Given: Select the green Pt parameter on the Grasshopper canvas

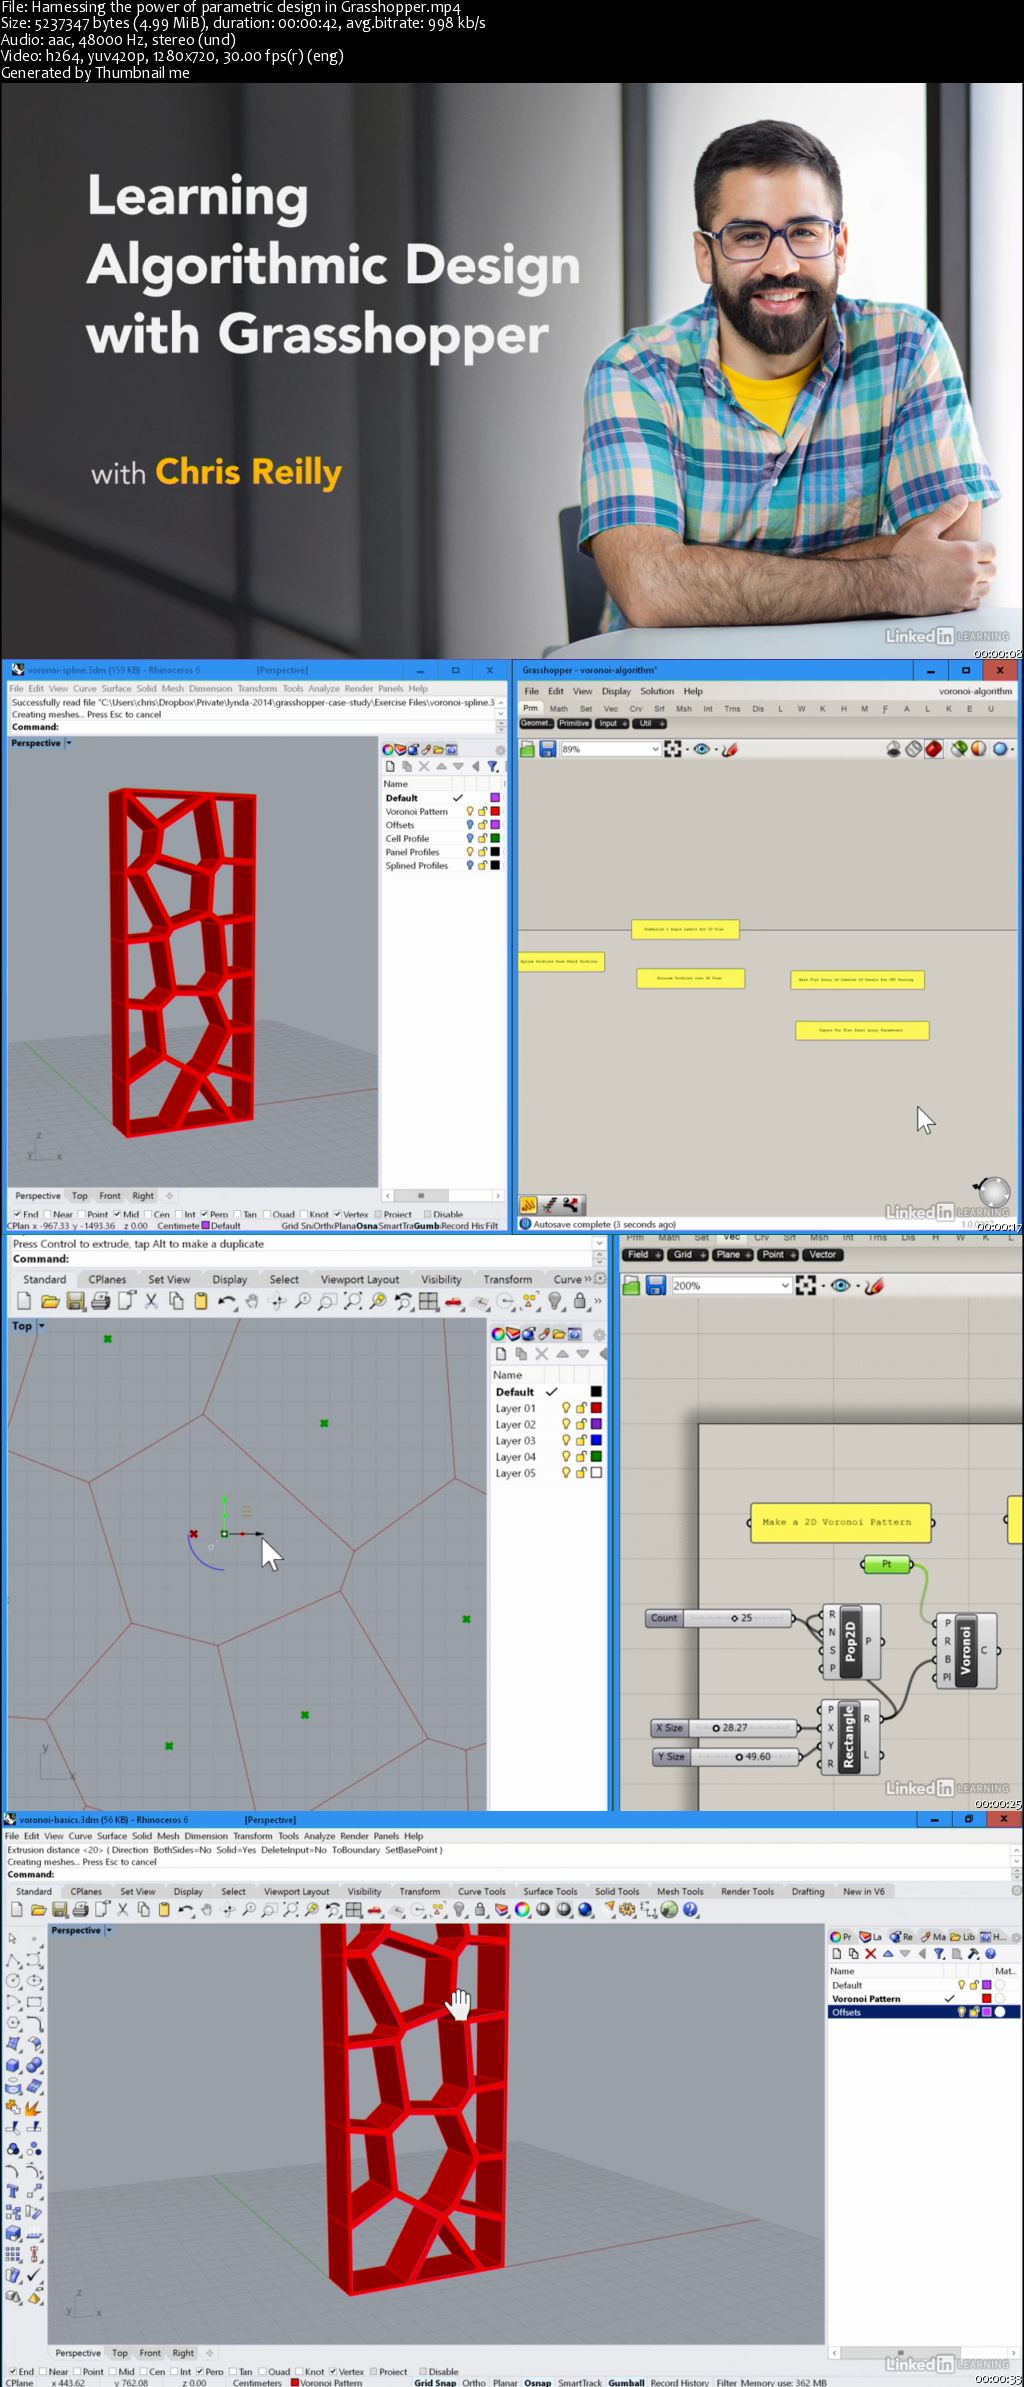Looking at the screenshot, I should pyautogui.click(x=886, y=1564).
